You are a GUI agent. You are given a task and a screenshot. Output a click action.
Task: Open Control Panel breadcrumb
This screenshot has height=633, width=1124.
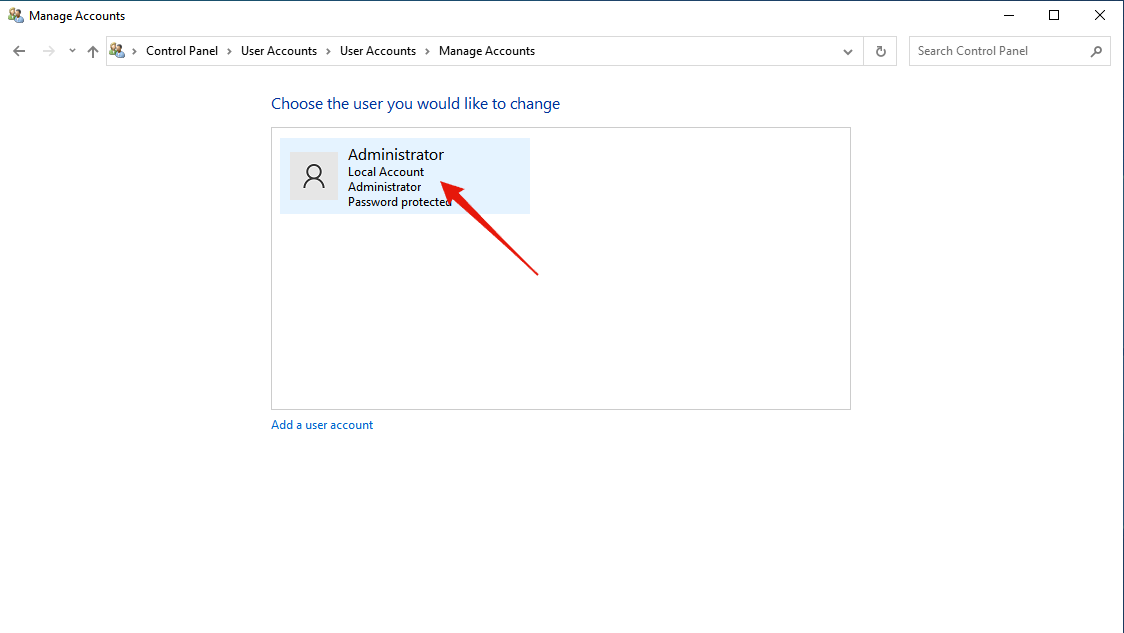click(x=182, y=51)
